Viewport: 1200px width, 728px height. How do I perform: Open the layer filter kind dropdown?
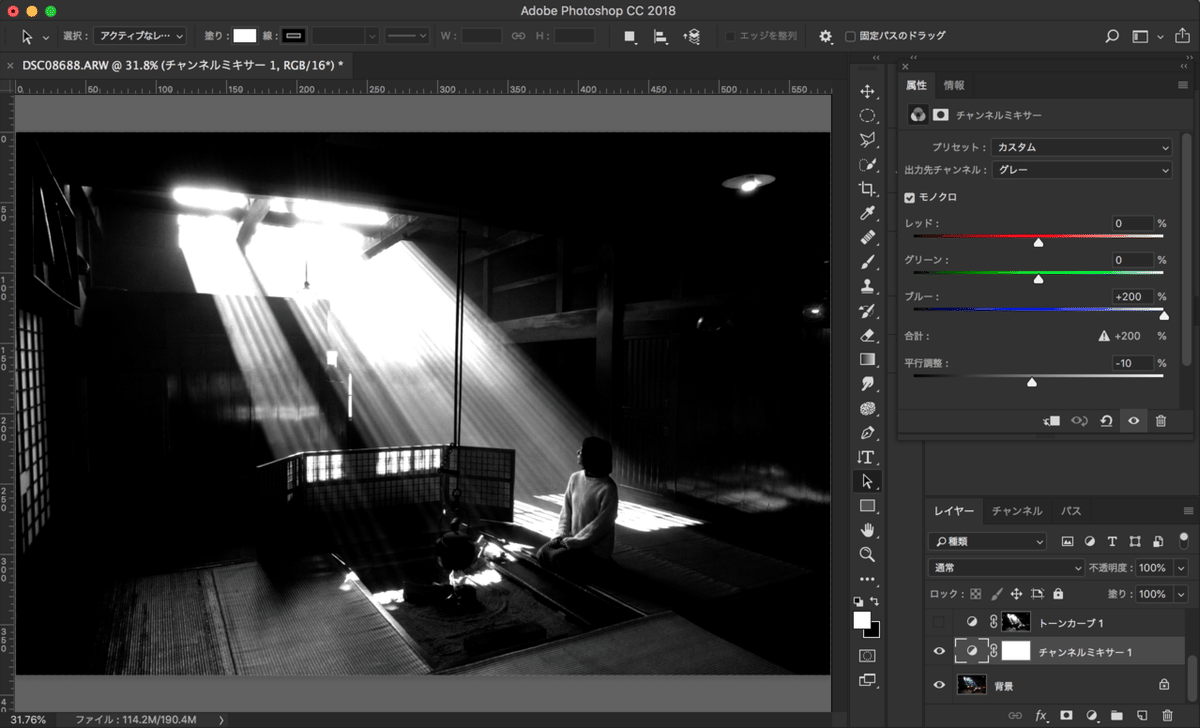point(987,541)
